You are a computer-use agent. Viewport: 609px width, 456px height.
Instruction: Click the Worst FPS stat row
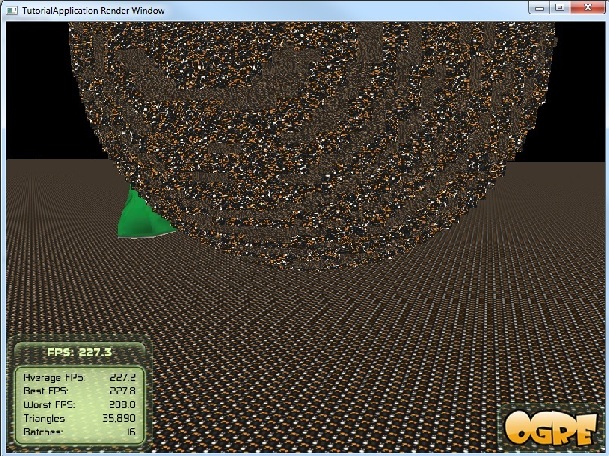(x=80, y=405)
